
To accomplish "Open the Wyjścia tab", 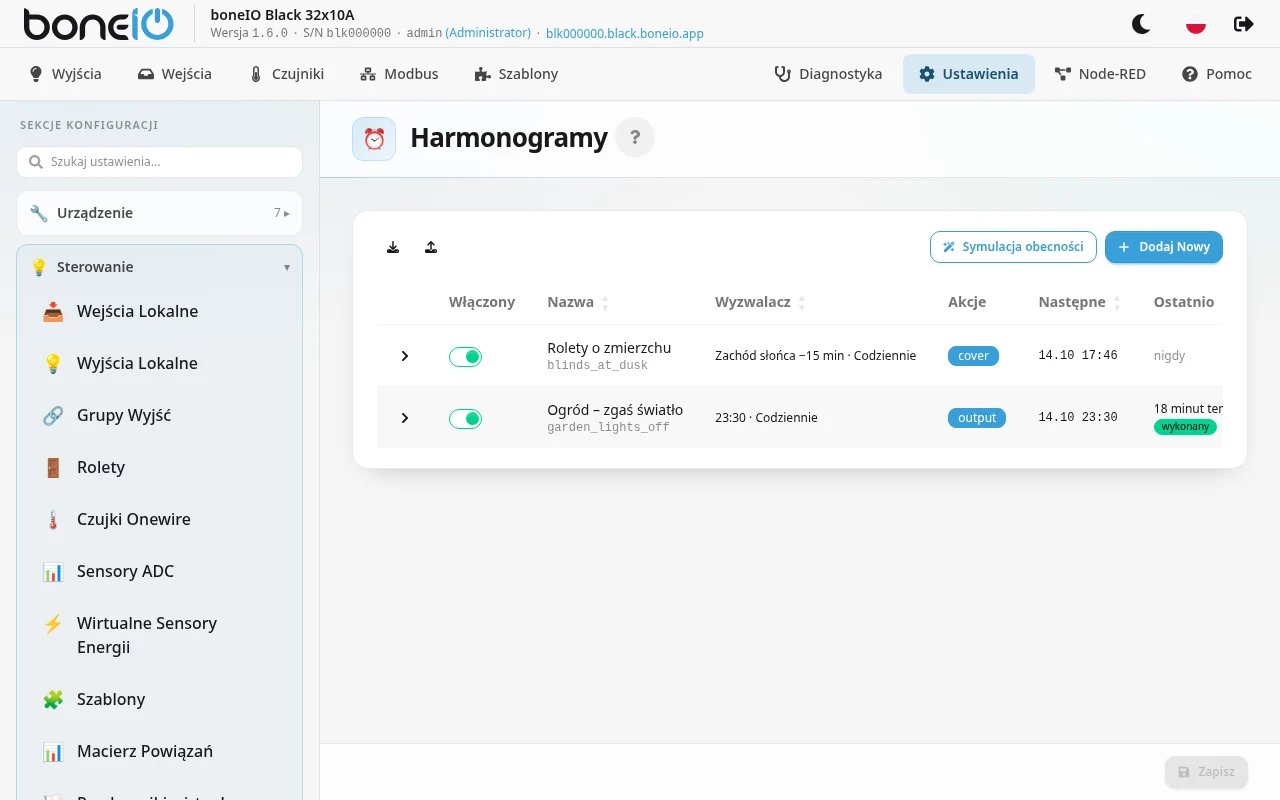I will point(65,74).
